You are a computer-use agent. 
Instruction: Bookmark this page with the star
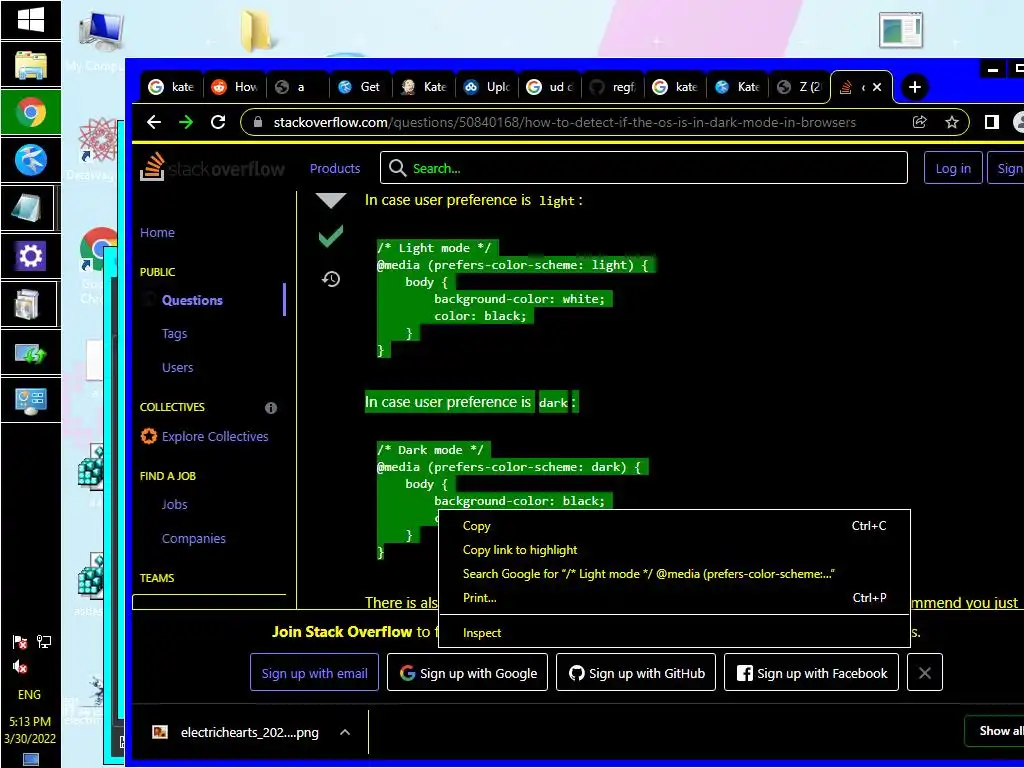tap(952, 122)
